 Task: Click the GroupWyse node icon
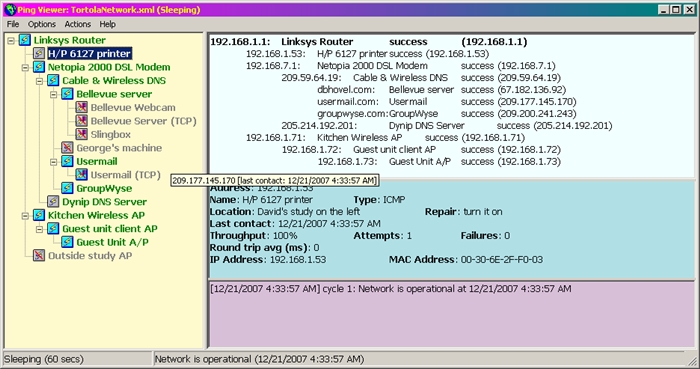(x=67, y=188)
